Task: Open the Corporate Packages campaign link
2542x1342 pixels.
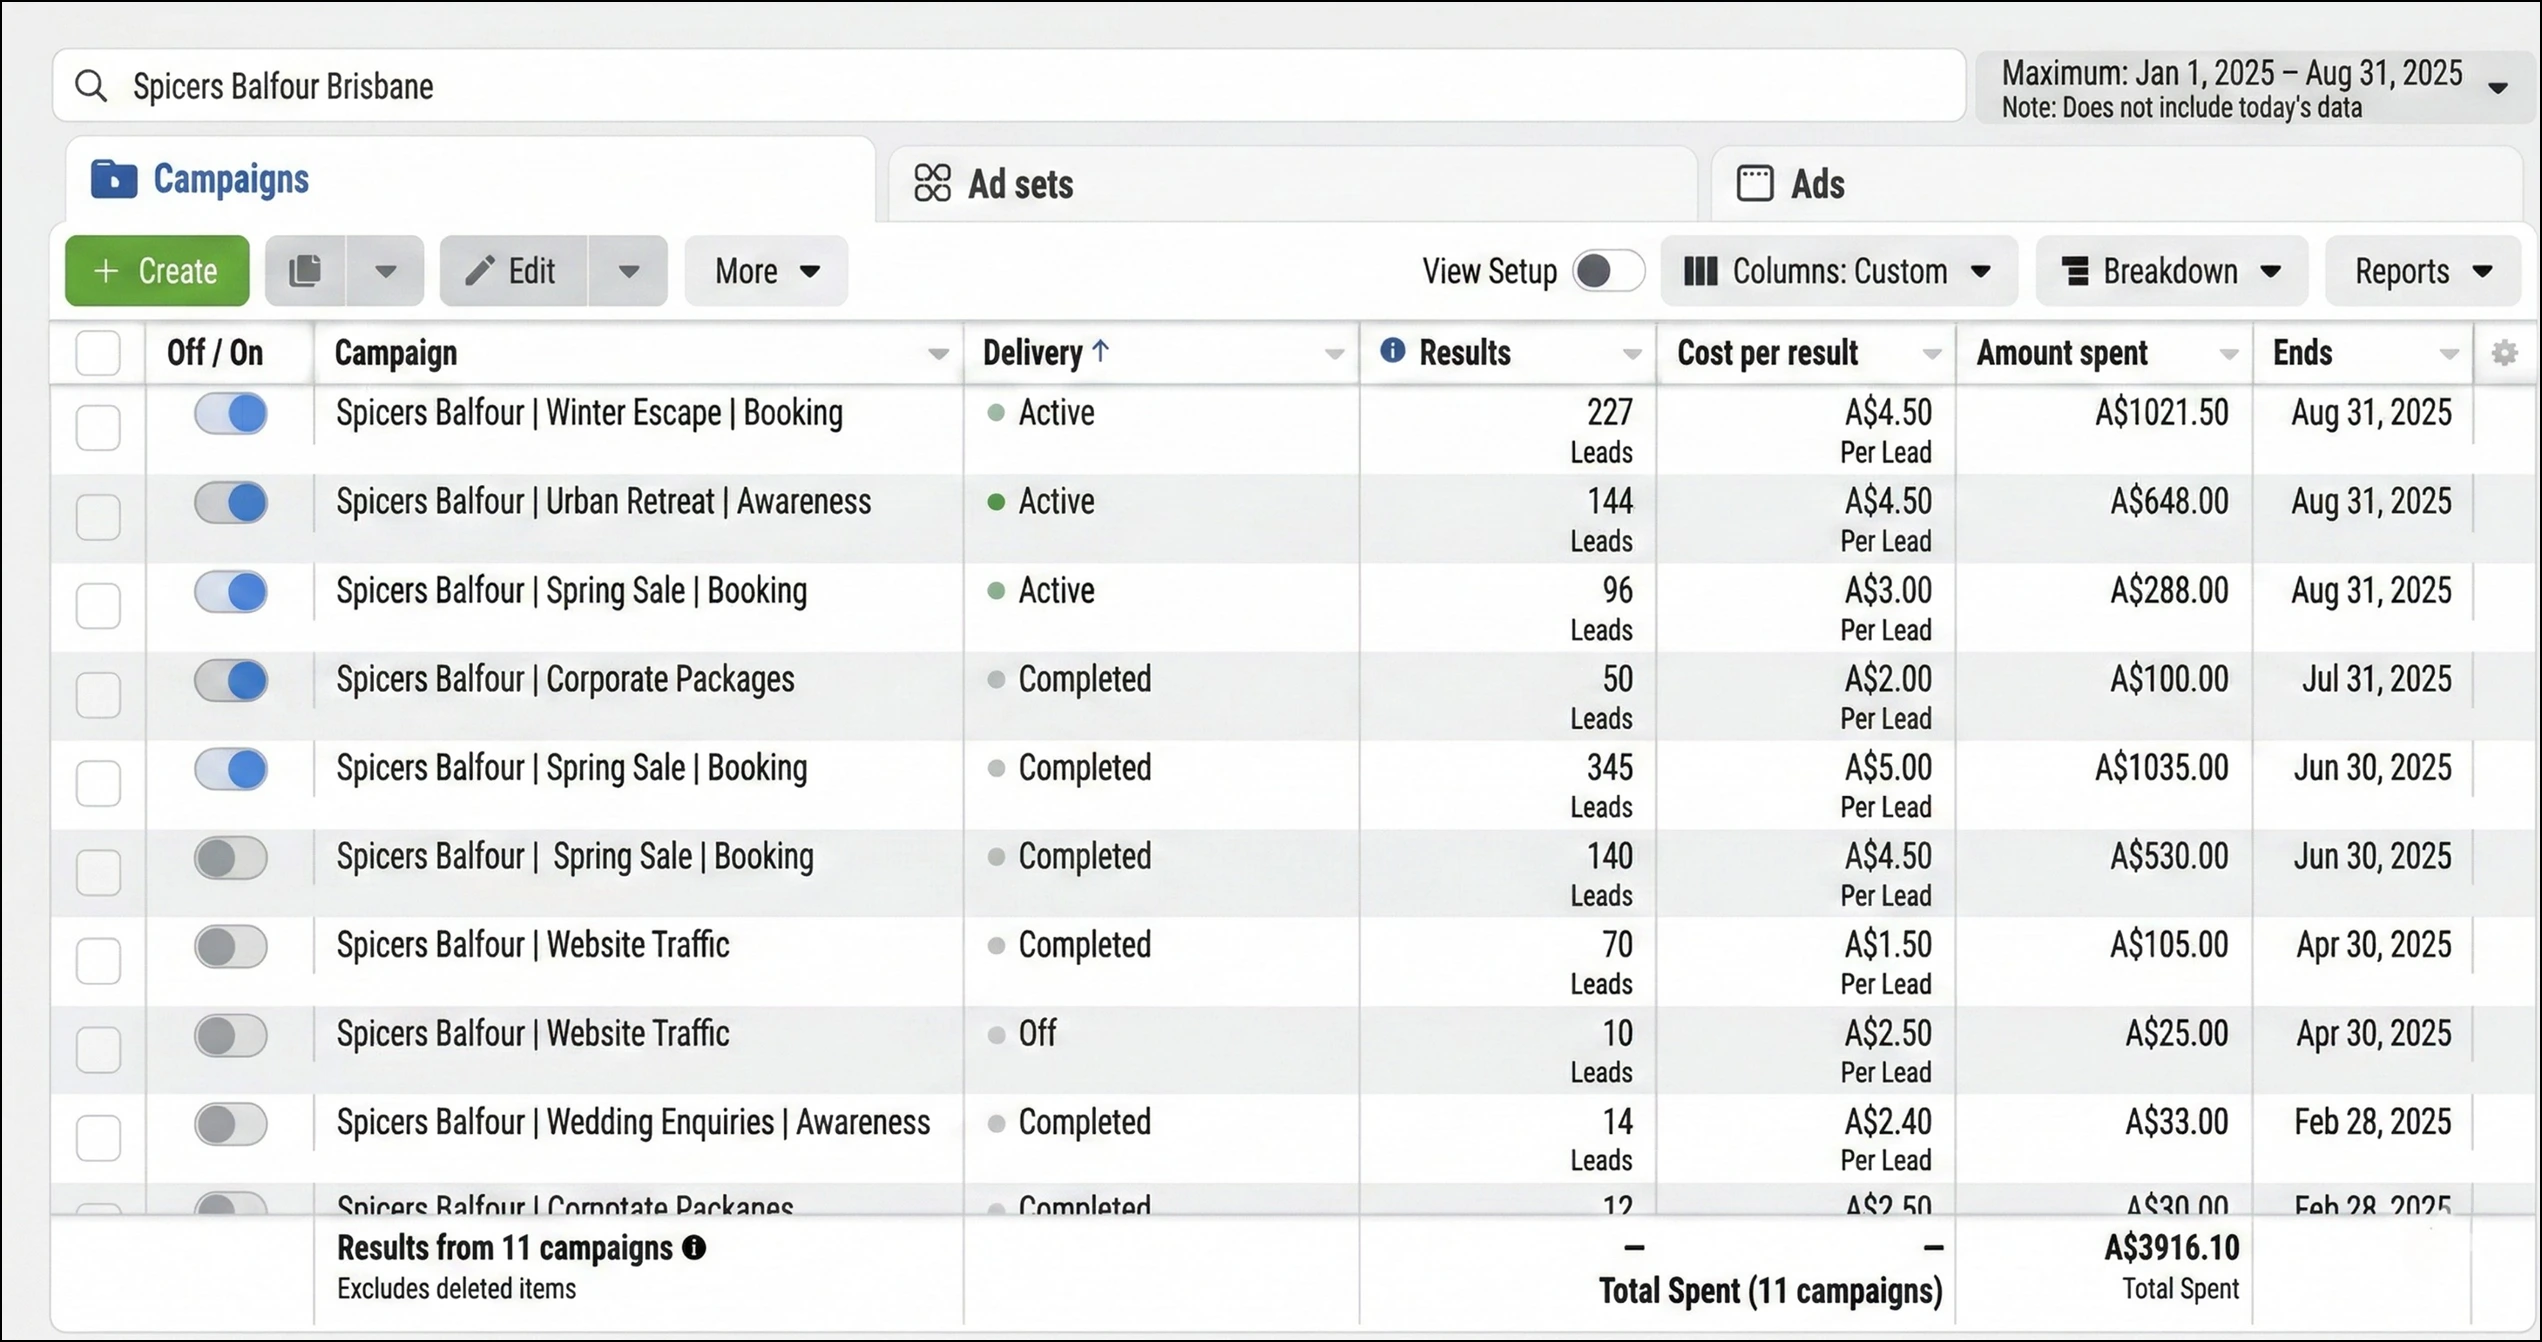Action: pyautogui.click(x=565, y=680)
